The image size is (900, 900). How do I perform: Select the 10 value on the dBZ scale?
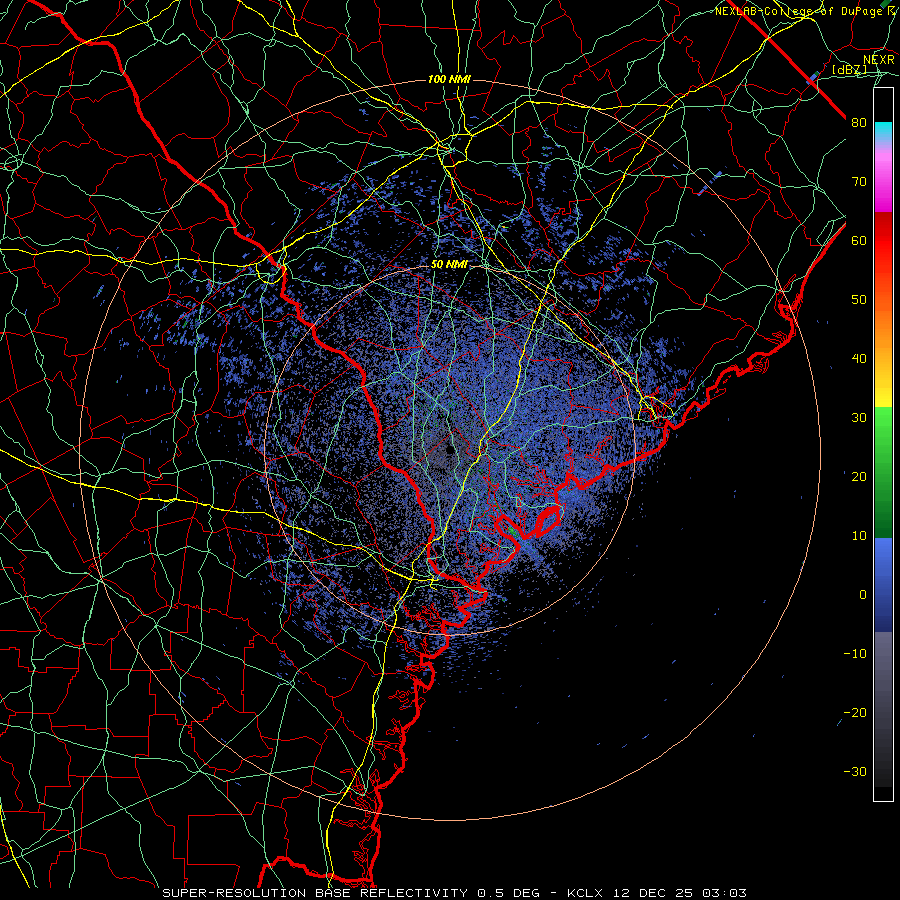click(x=859, y=536)
